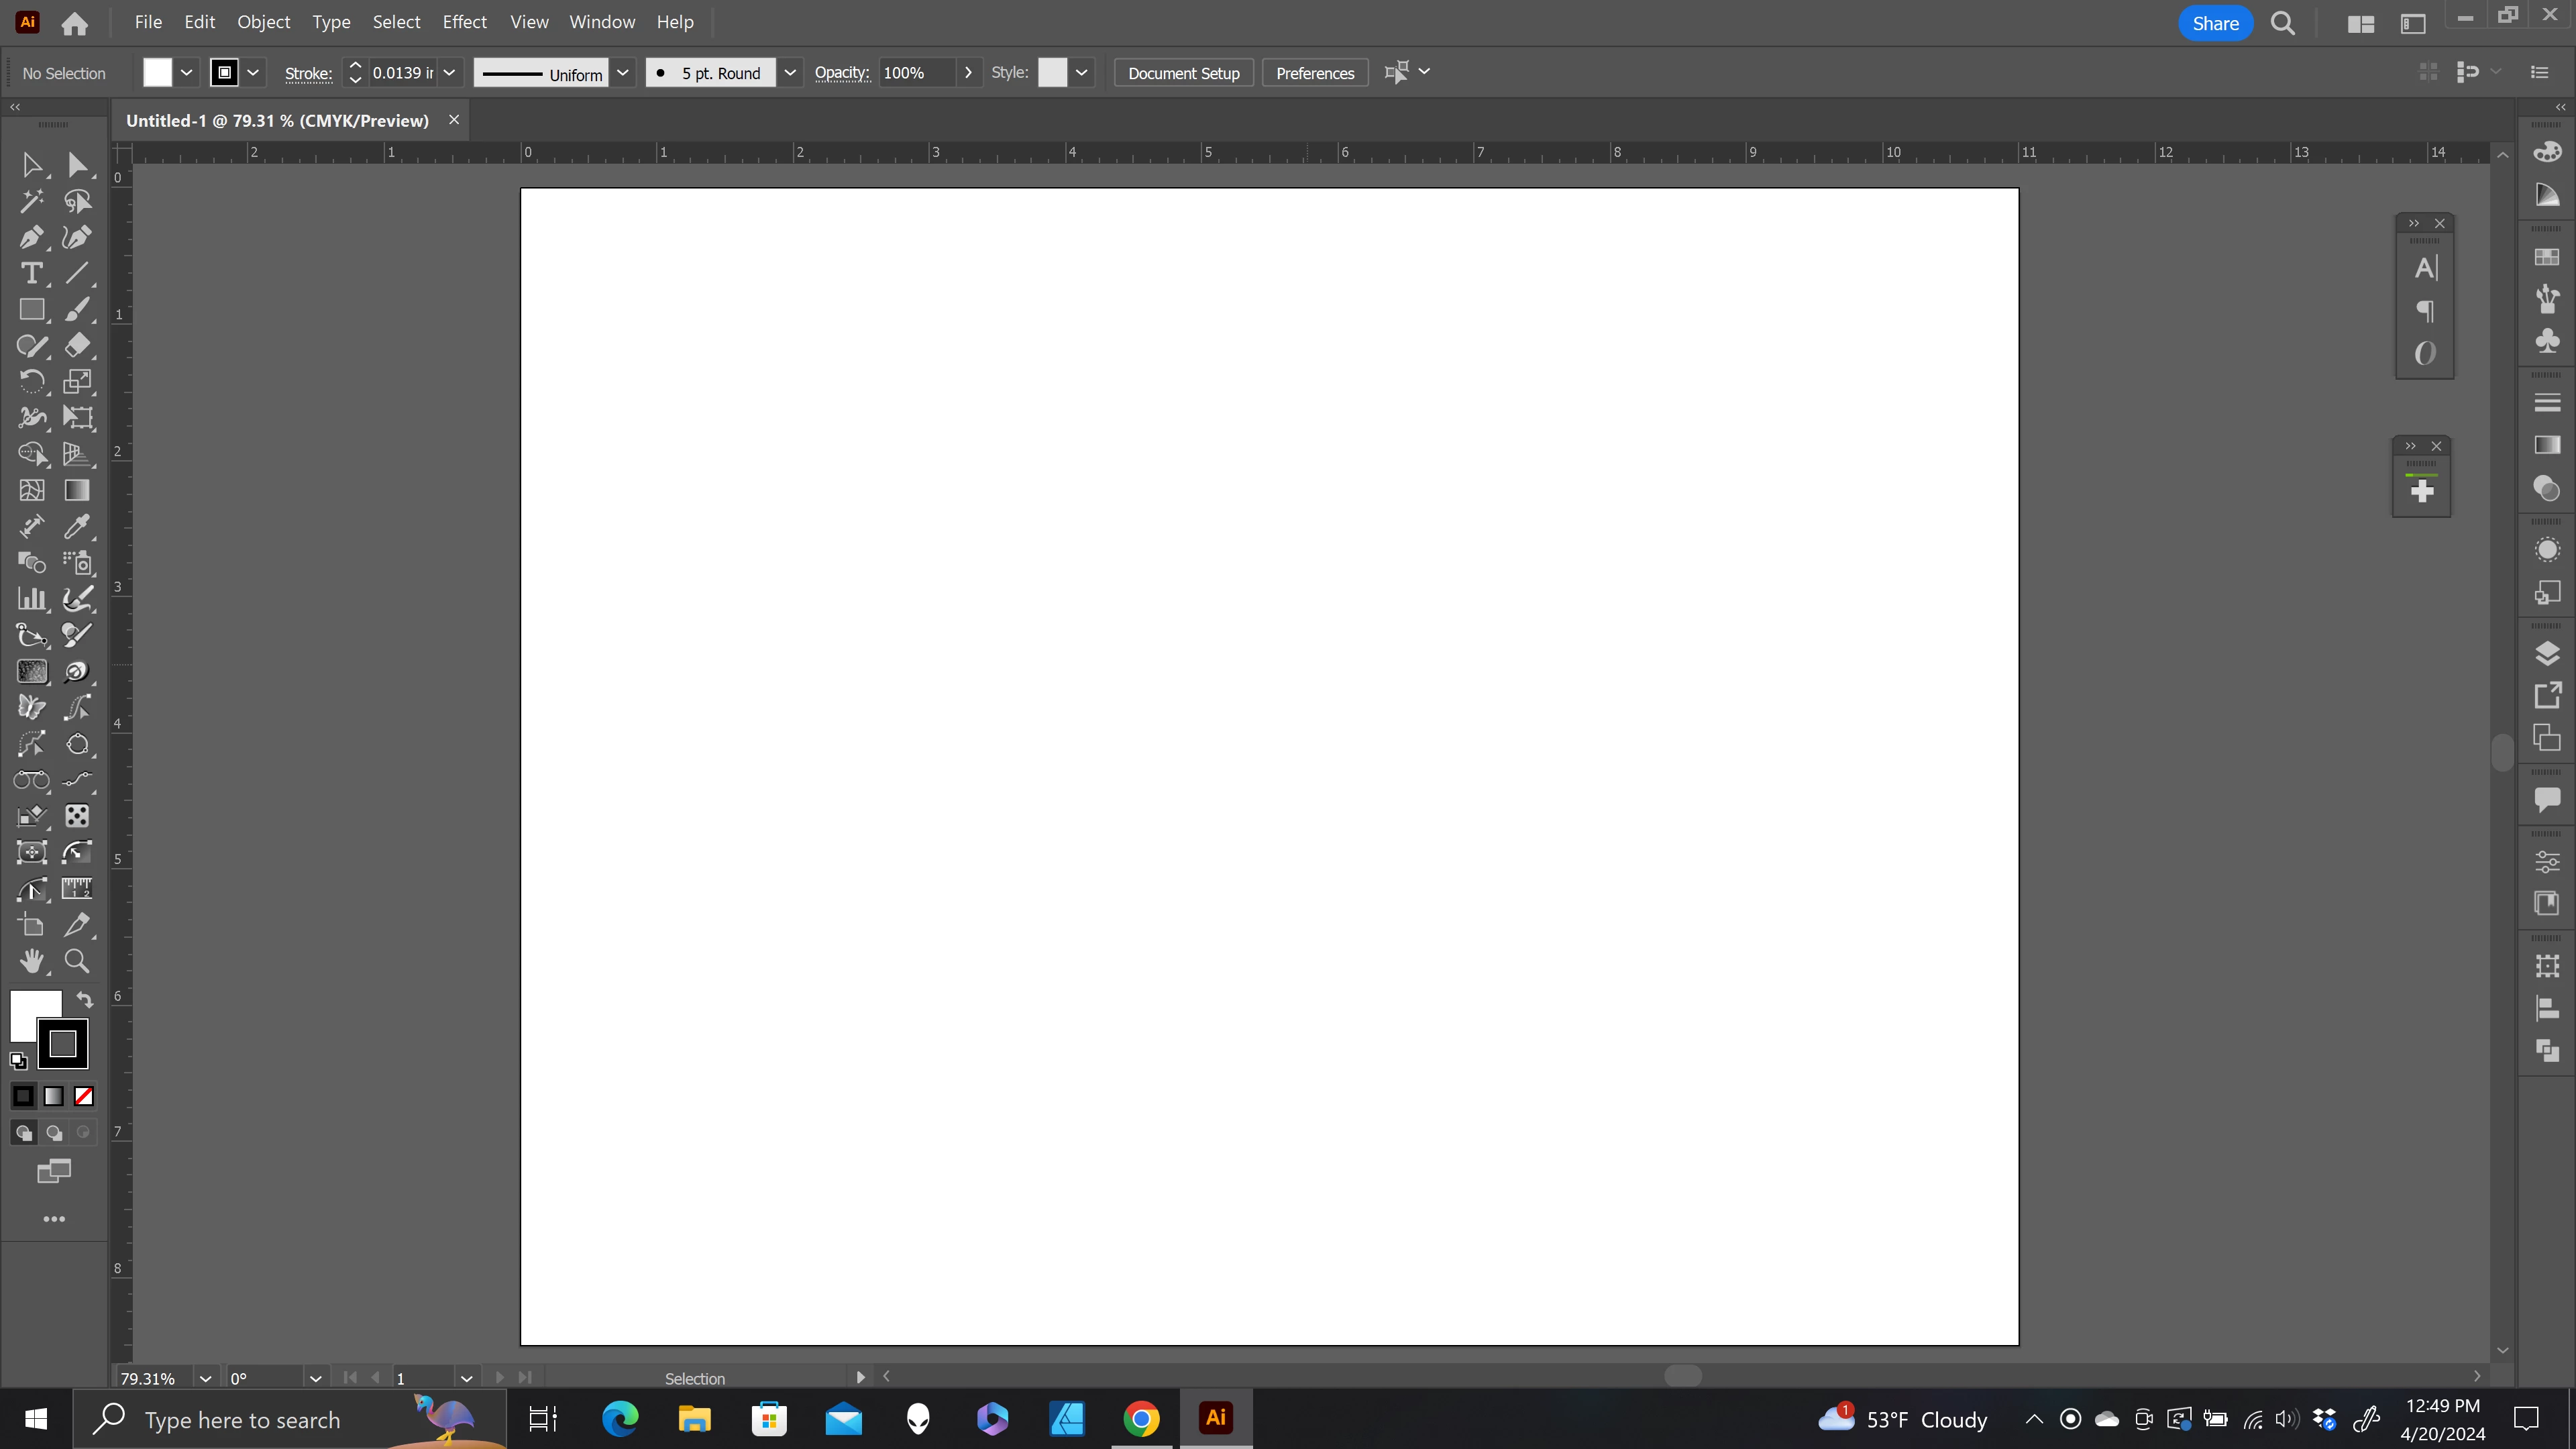Click the Document Setup button
The image size is (2576, 1449).
tap(1183, 73)
